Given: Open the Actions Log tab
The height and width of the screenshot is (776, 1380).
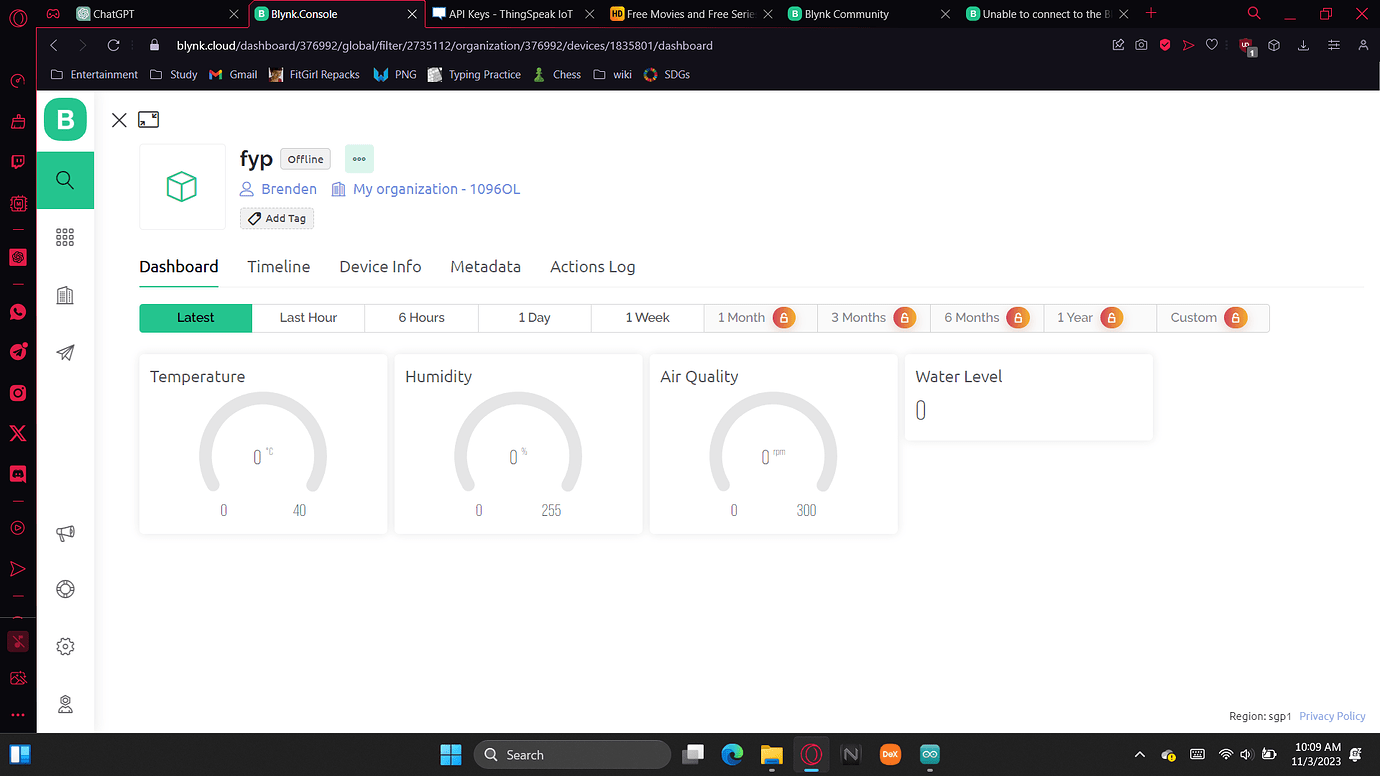Looking at the screenshot, I should 592,266.
